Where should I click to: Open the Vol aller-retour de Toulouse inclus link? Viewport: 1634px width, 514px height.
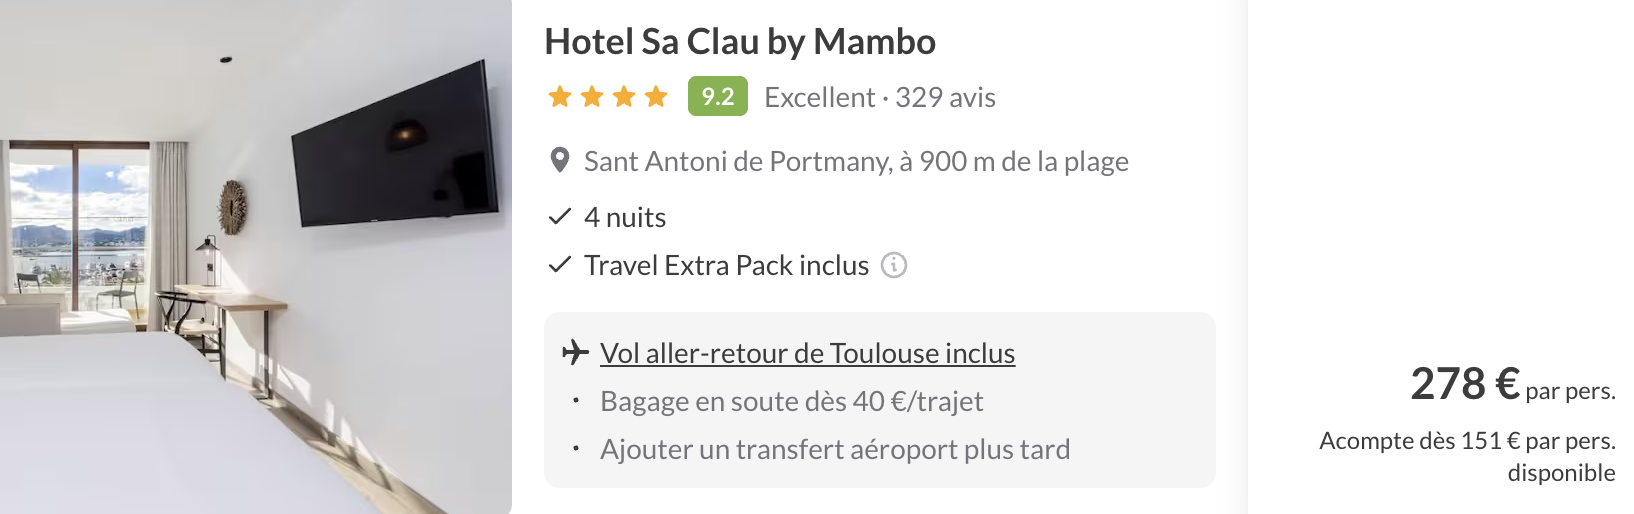pos(807,353)
